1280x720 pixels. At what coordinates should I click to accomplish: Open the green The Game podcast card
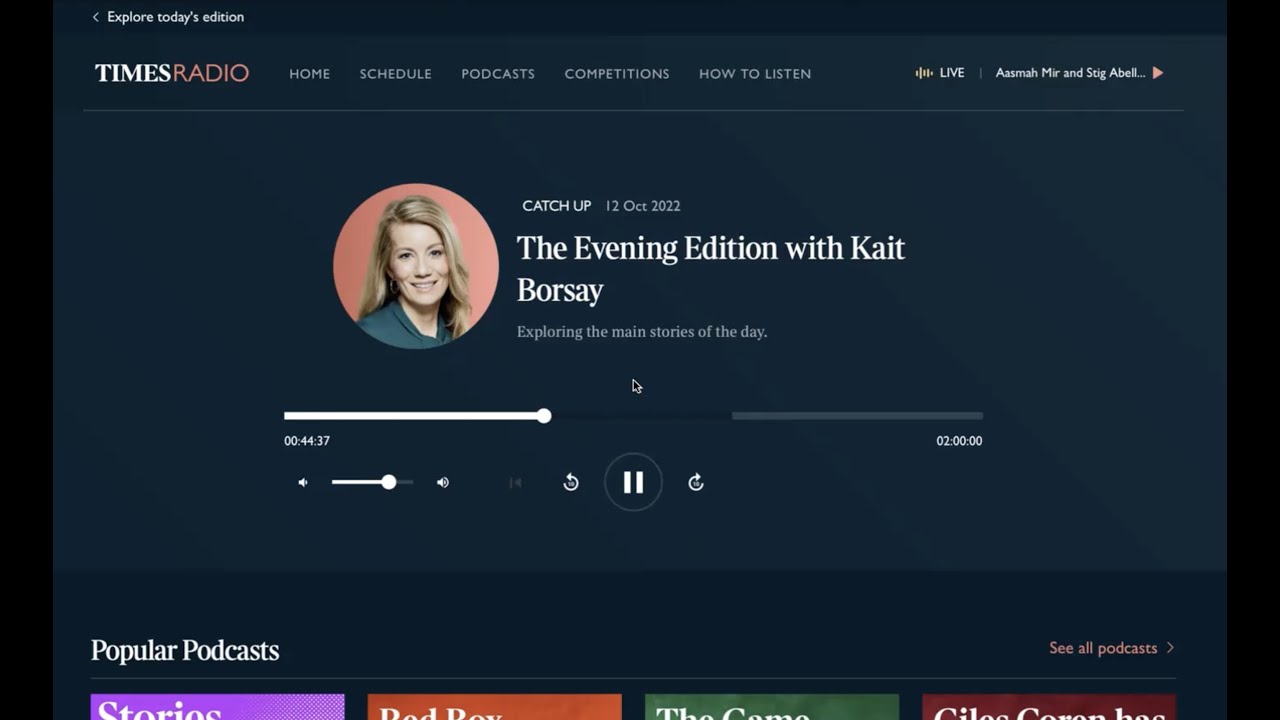click(x=772, y=707)
